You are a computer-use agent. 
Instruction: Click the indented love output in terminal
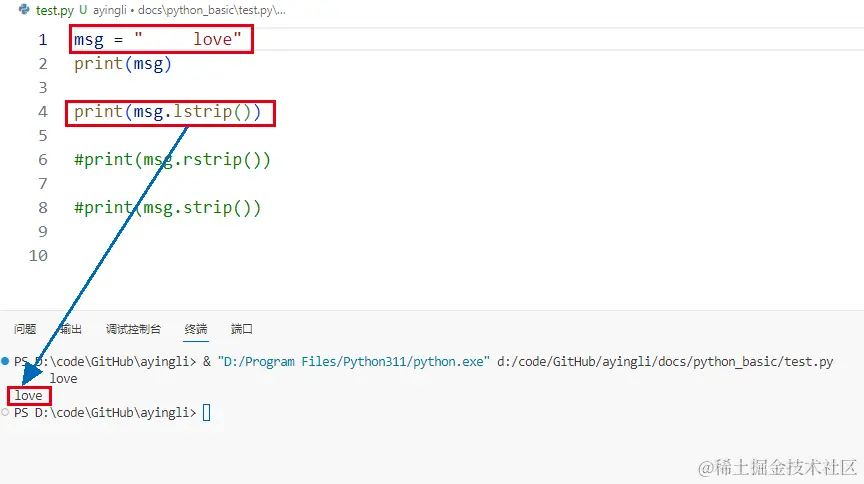[63, 379]
